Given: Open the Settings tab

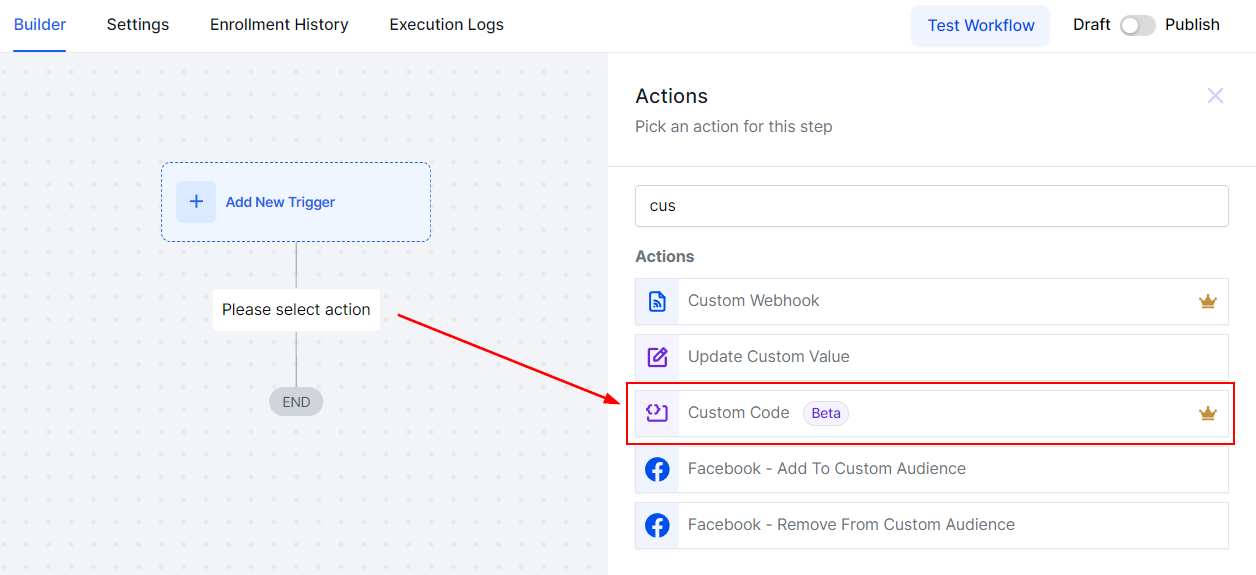Looking at the screenshot, I should pos(138,25).
